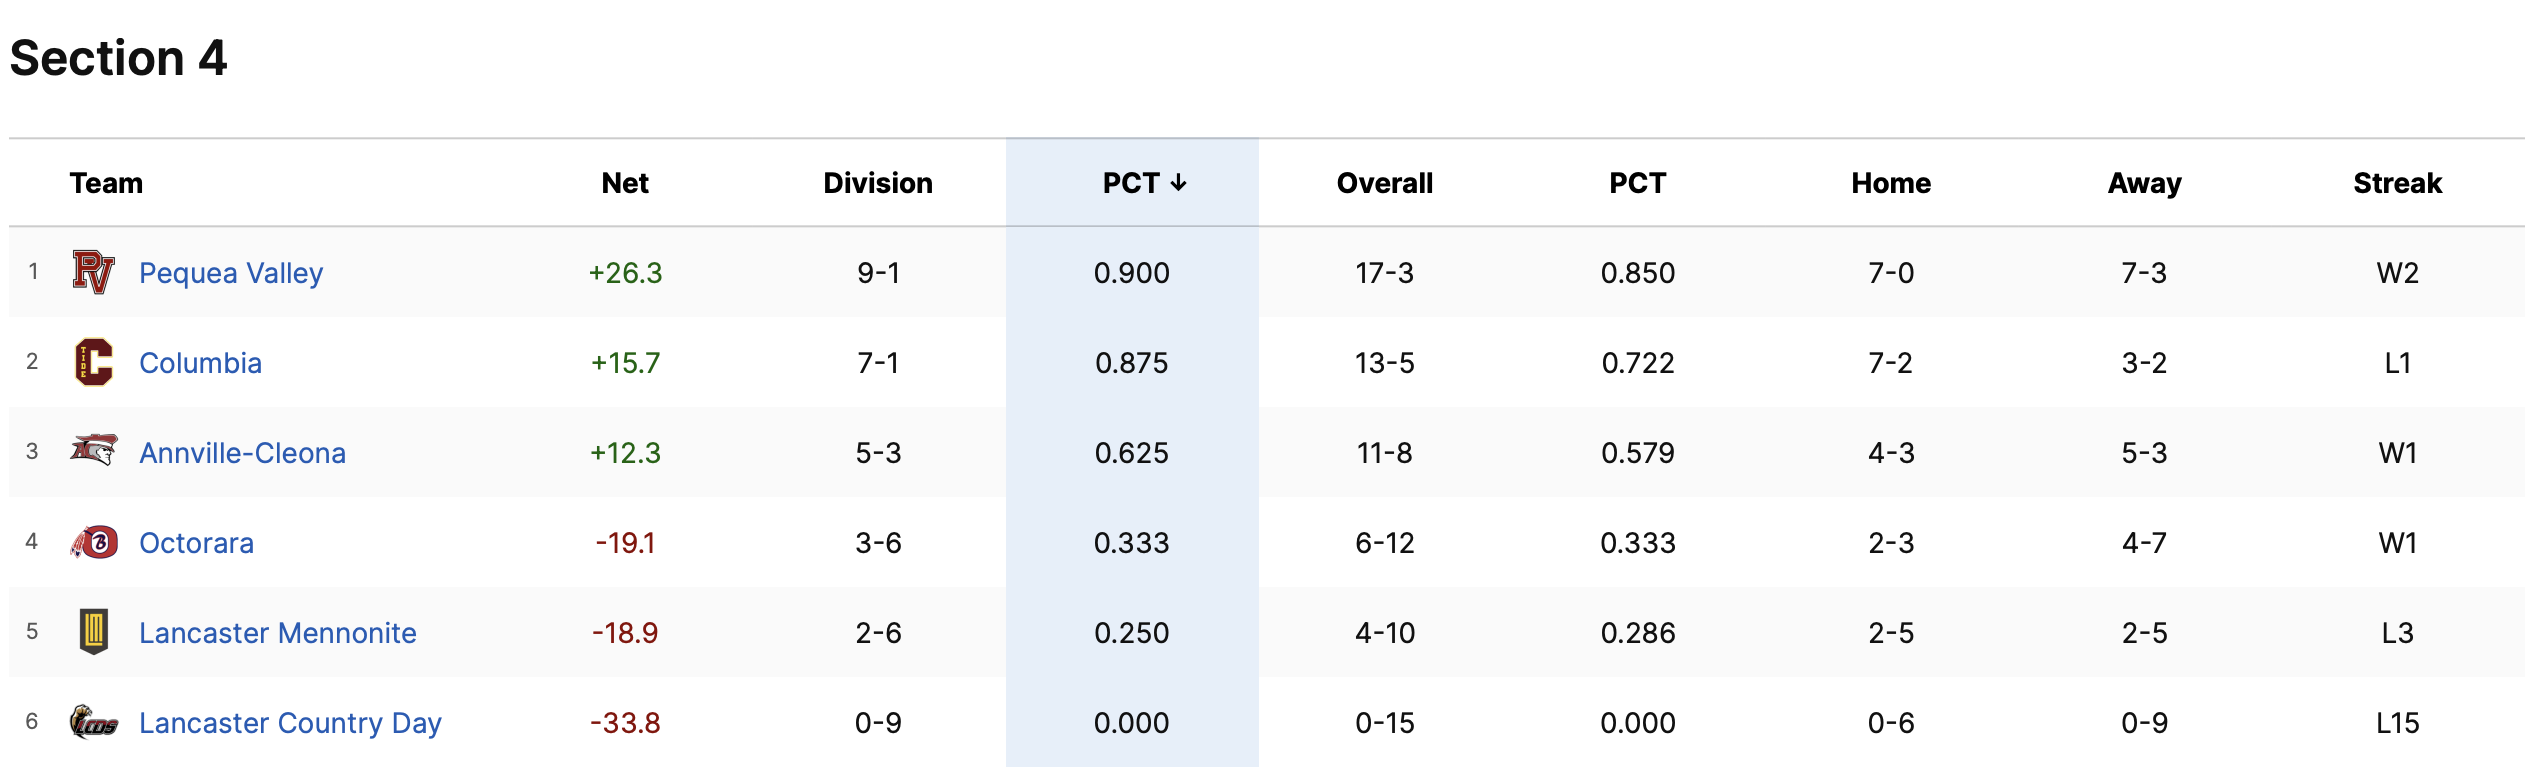Sort standings by Streak column header

pyautogui.click(x=2397, y=183)
